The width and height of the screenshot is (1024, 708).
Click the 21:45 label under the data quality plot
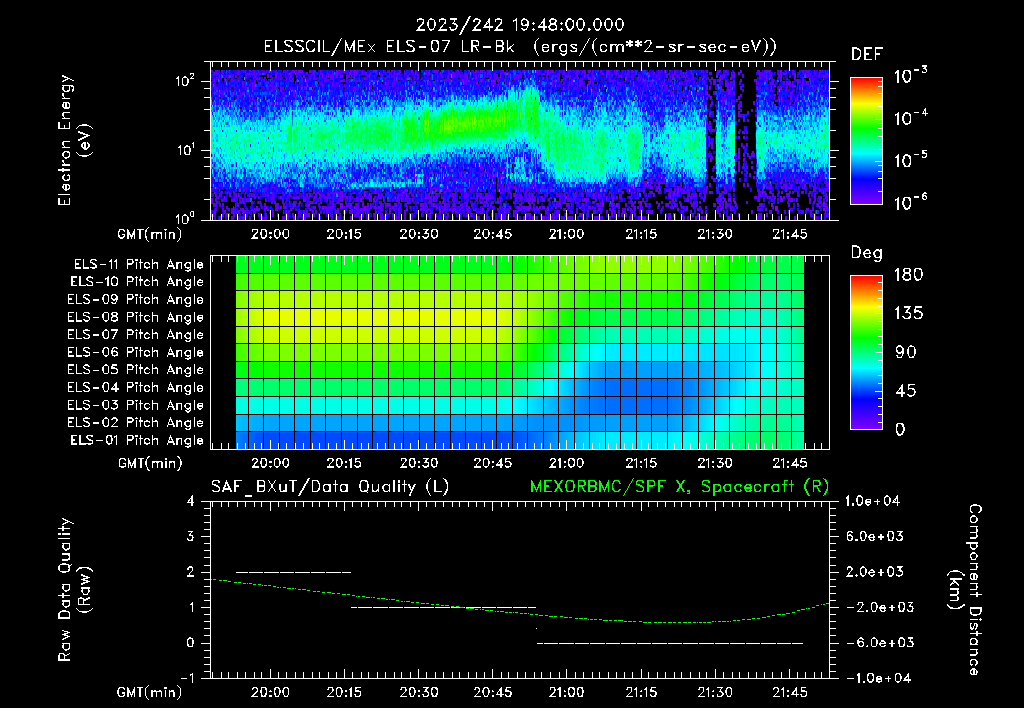(790, 692)
